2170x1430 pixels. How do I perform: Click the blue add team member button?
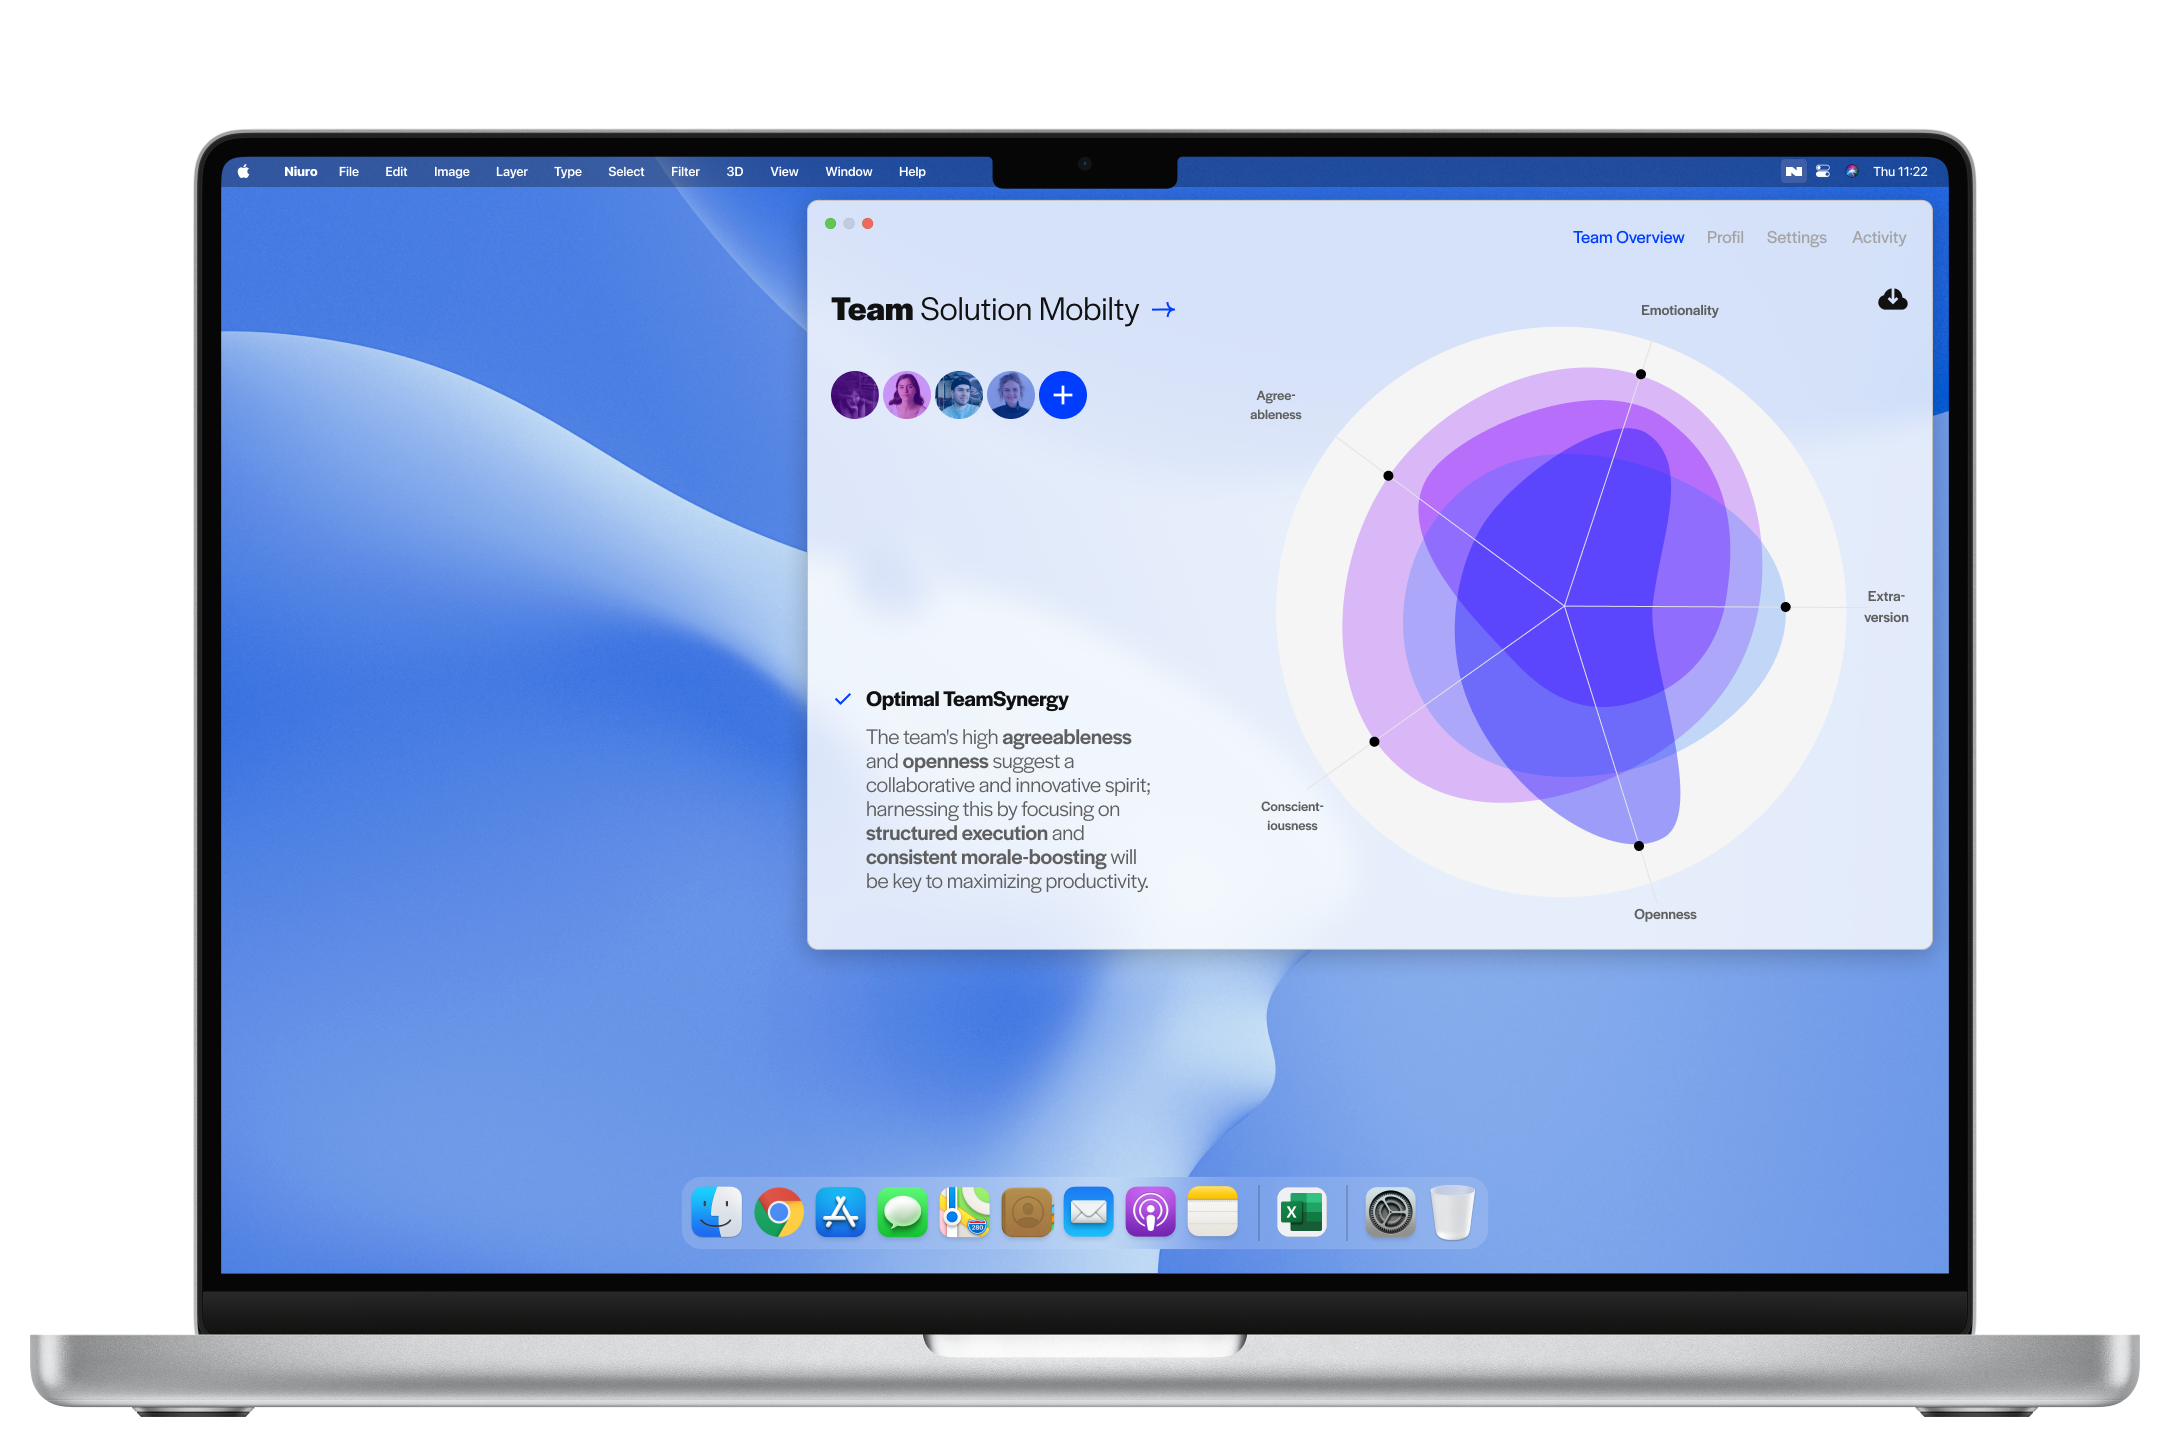1062,395
